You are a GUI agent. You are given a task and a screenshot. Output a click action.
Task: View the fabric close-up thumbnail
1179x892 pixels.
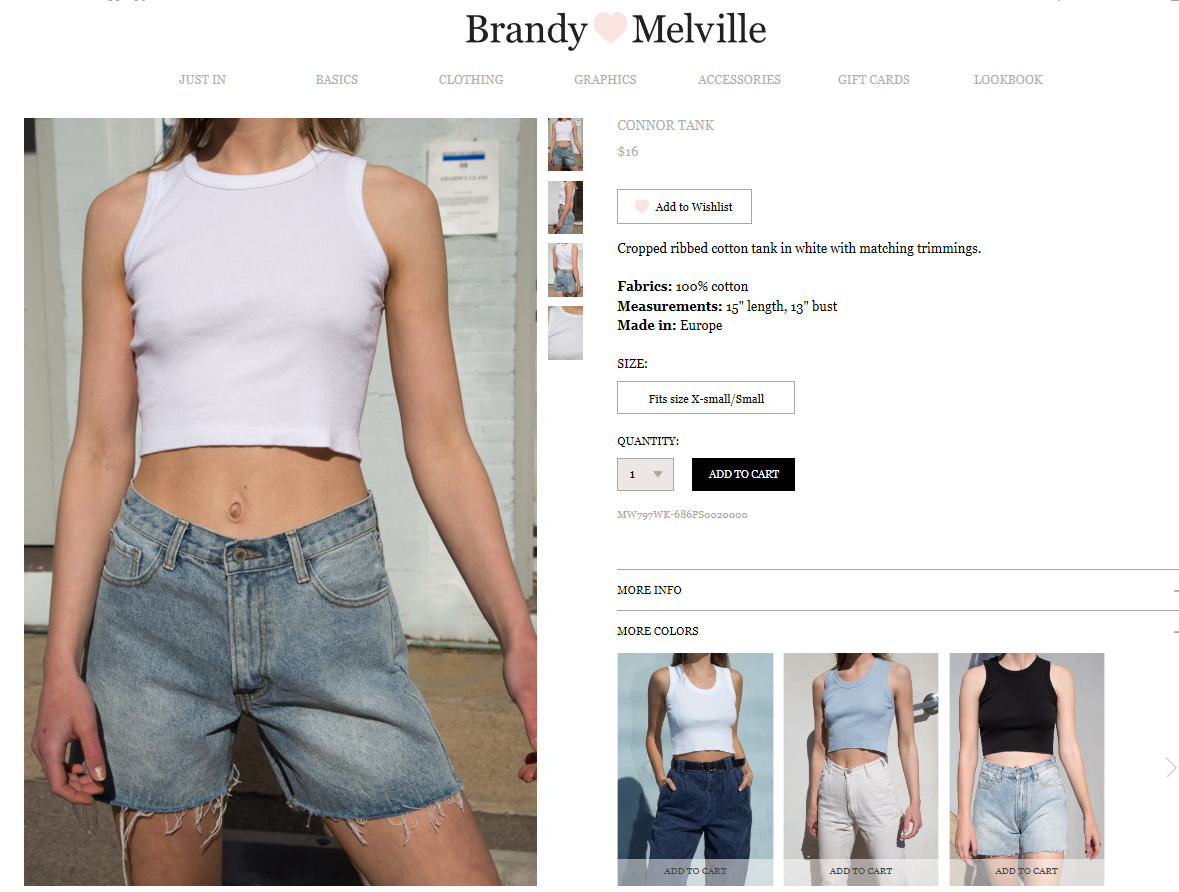tap(565, 333)
